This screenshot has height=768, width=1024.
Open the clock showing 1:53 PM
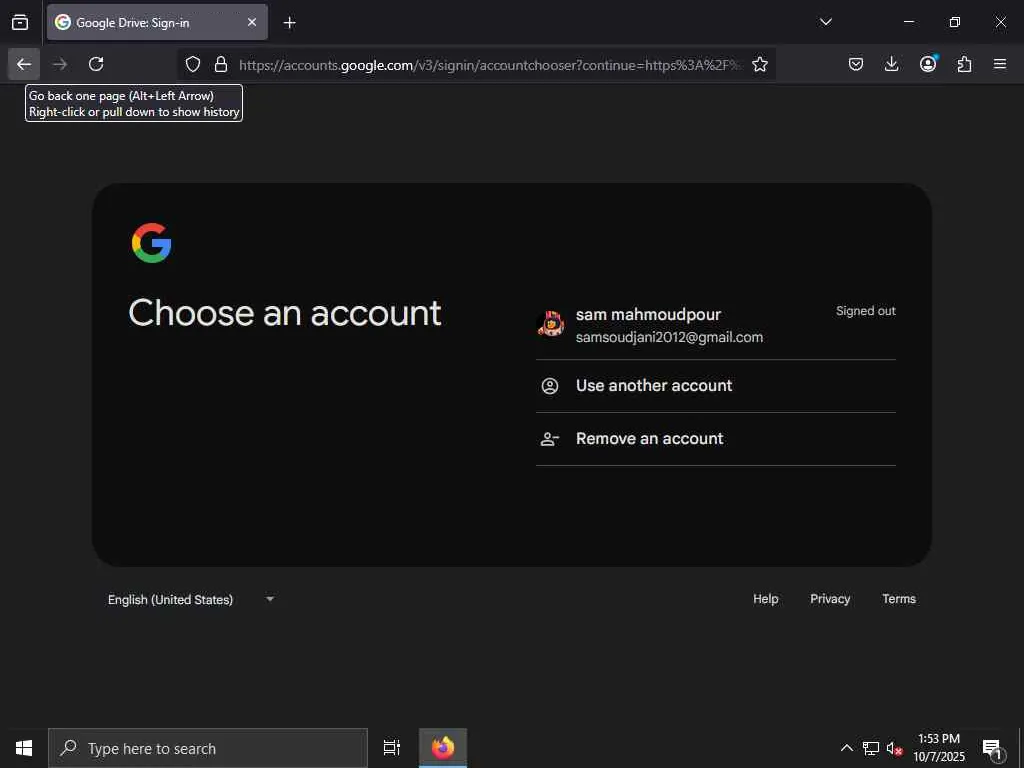(939, 748)
